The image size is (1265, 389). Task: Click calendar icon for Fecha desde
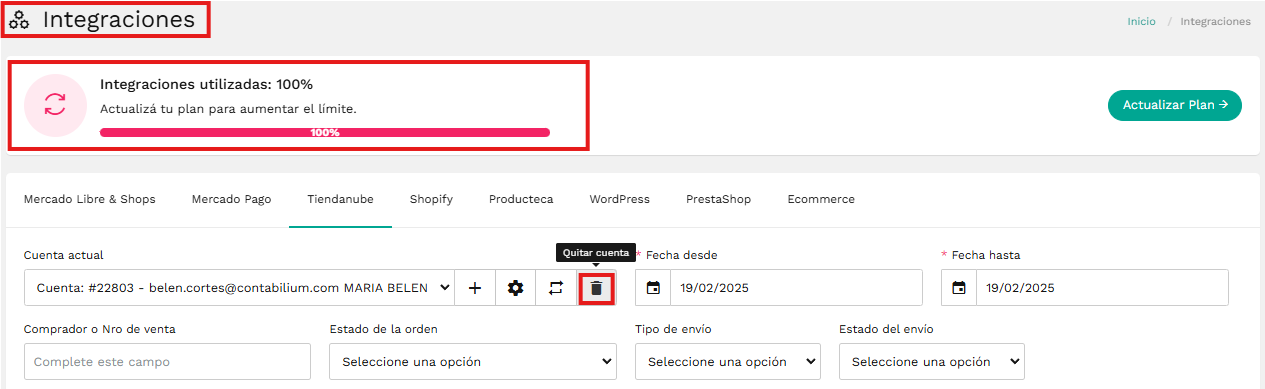[653, 288]
